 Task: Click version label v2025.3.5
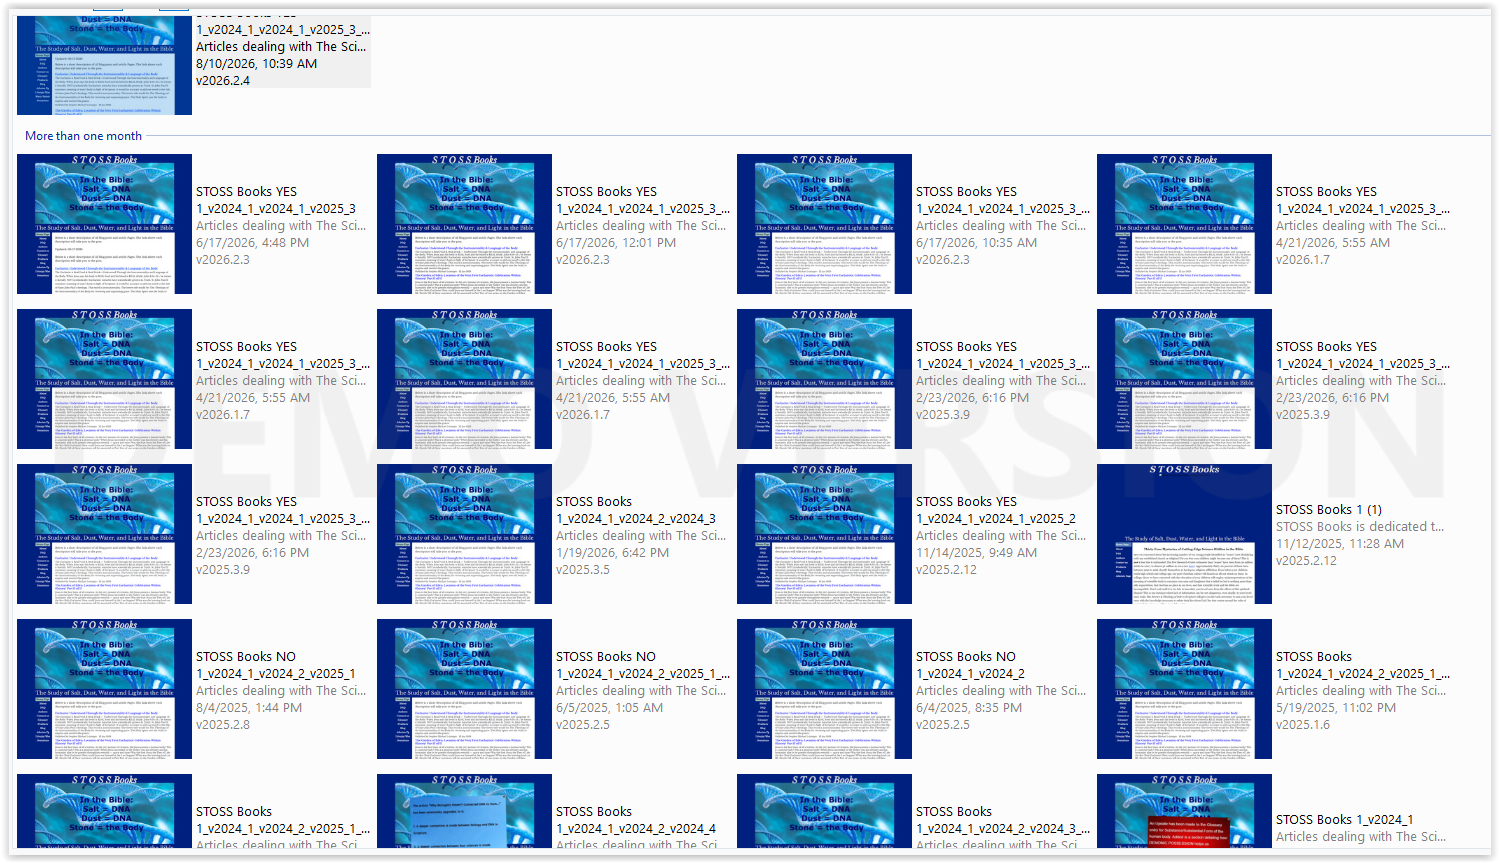click(x=583, y=569)
